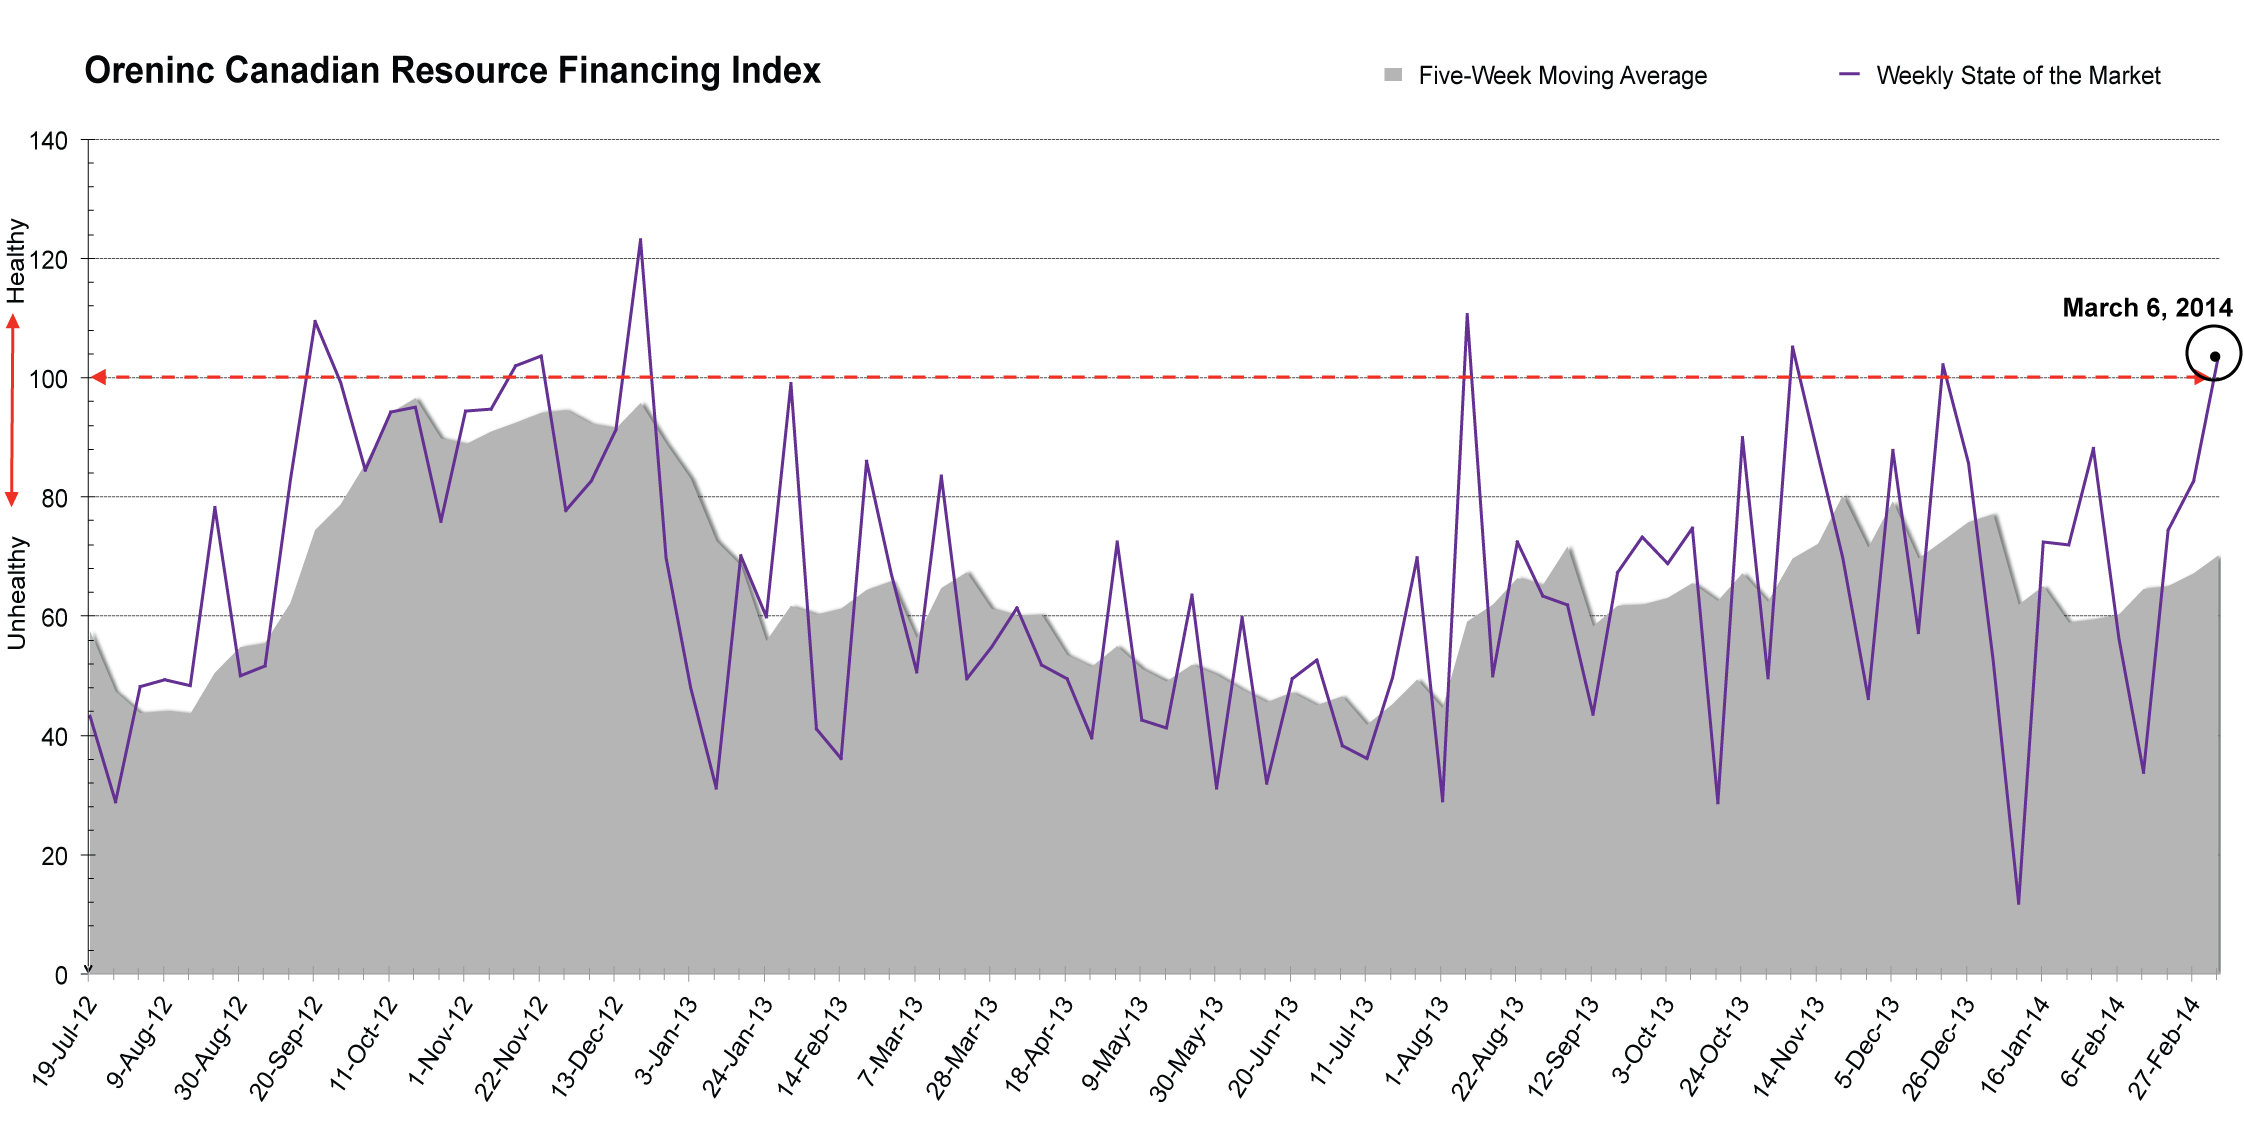This screenshot has height=1140, width=2244.
Task: Click the 'March 6, 2014' annotation label
Action: [x=2147, y=308]
